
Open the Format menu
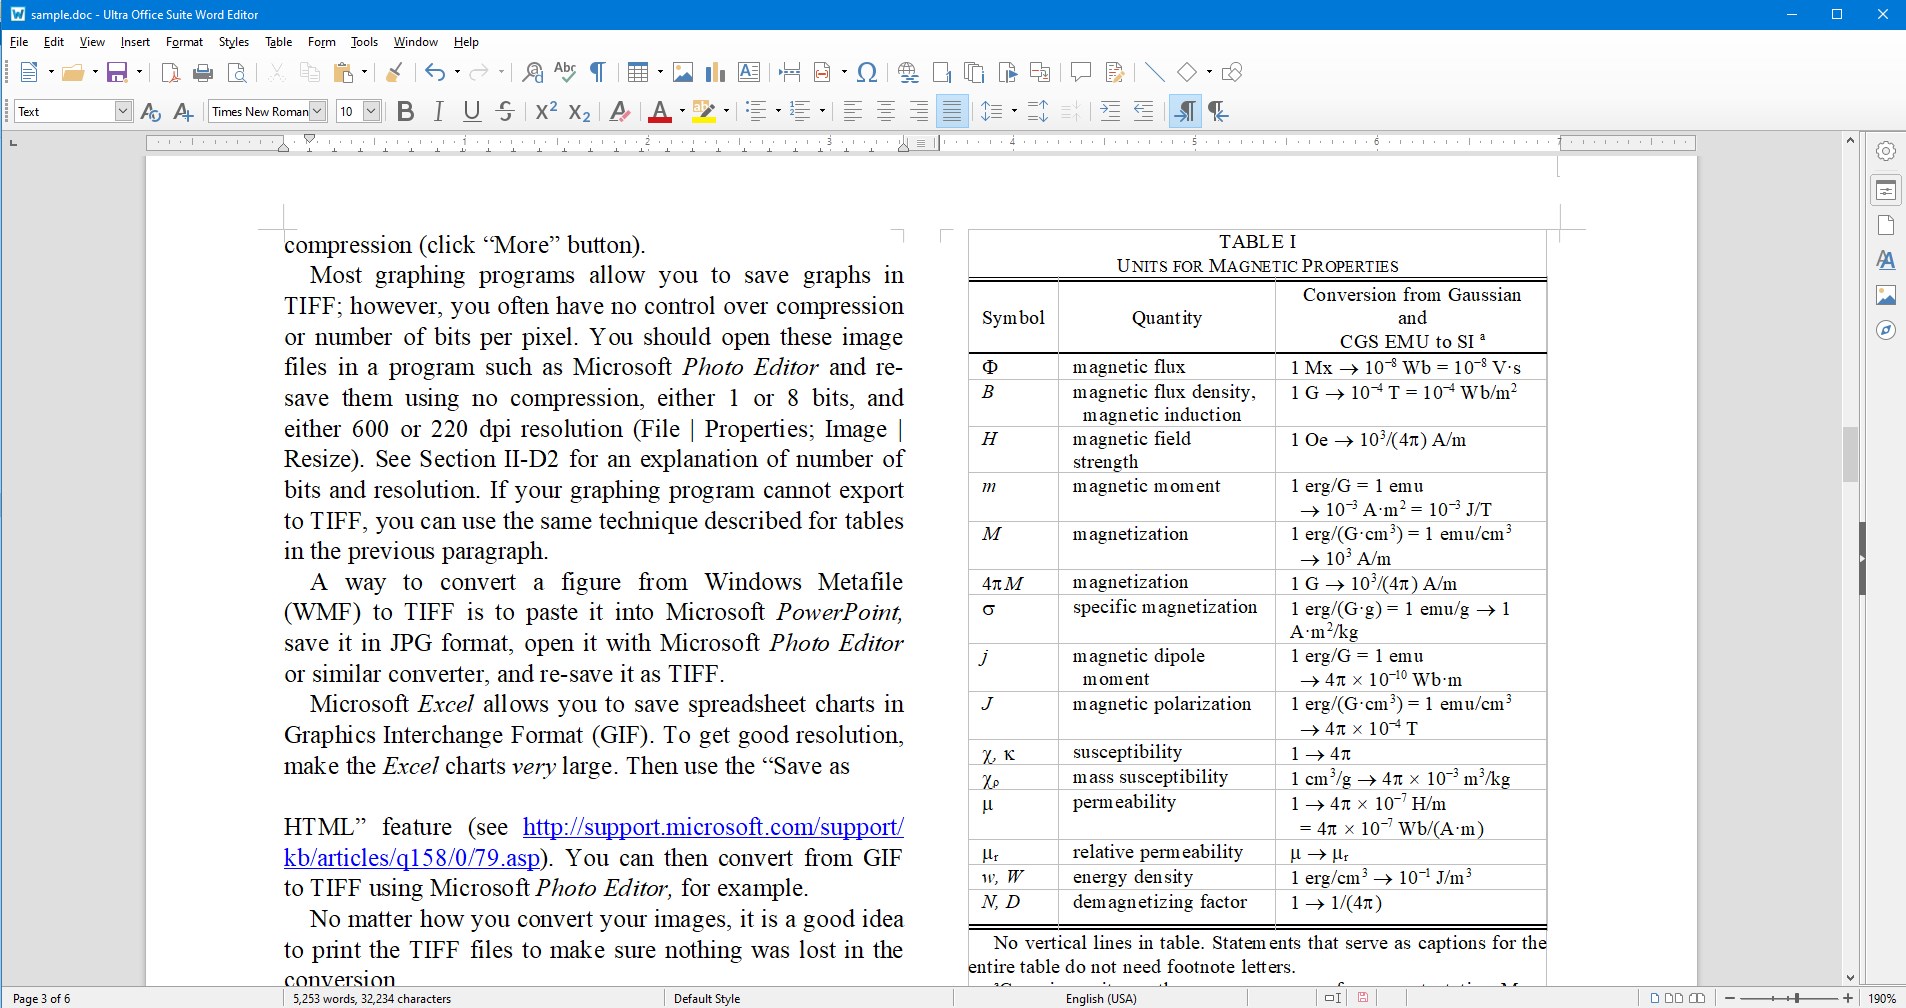184,42
